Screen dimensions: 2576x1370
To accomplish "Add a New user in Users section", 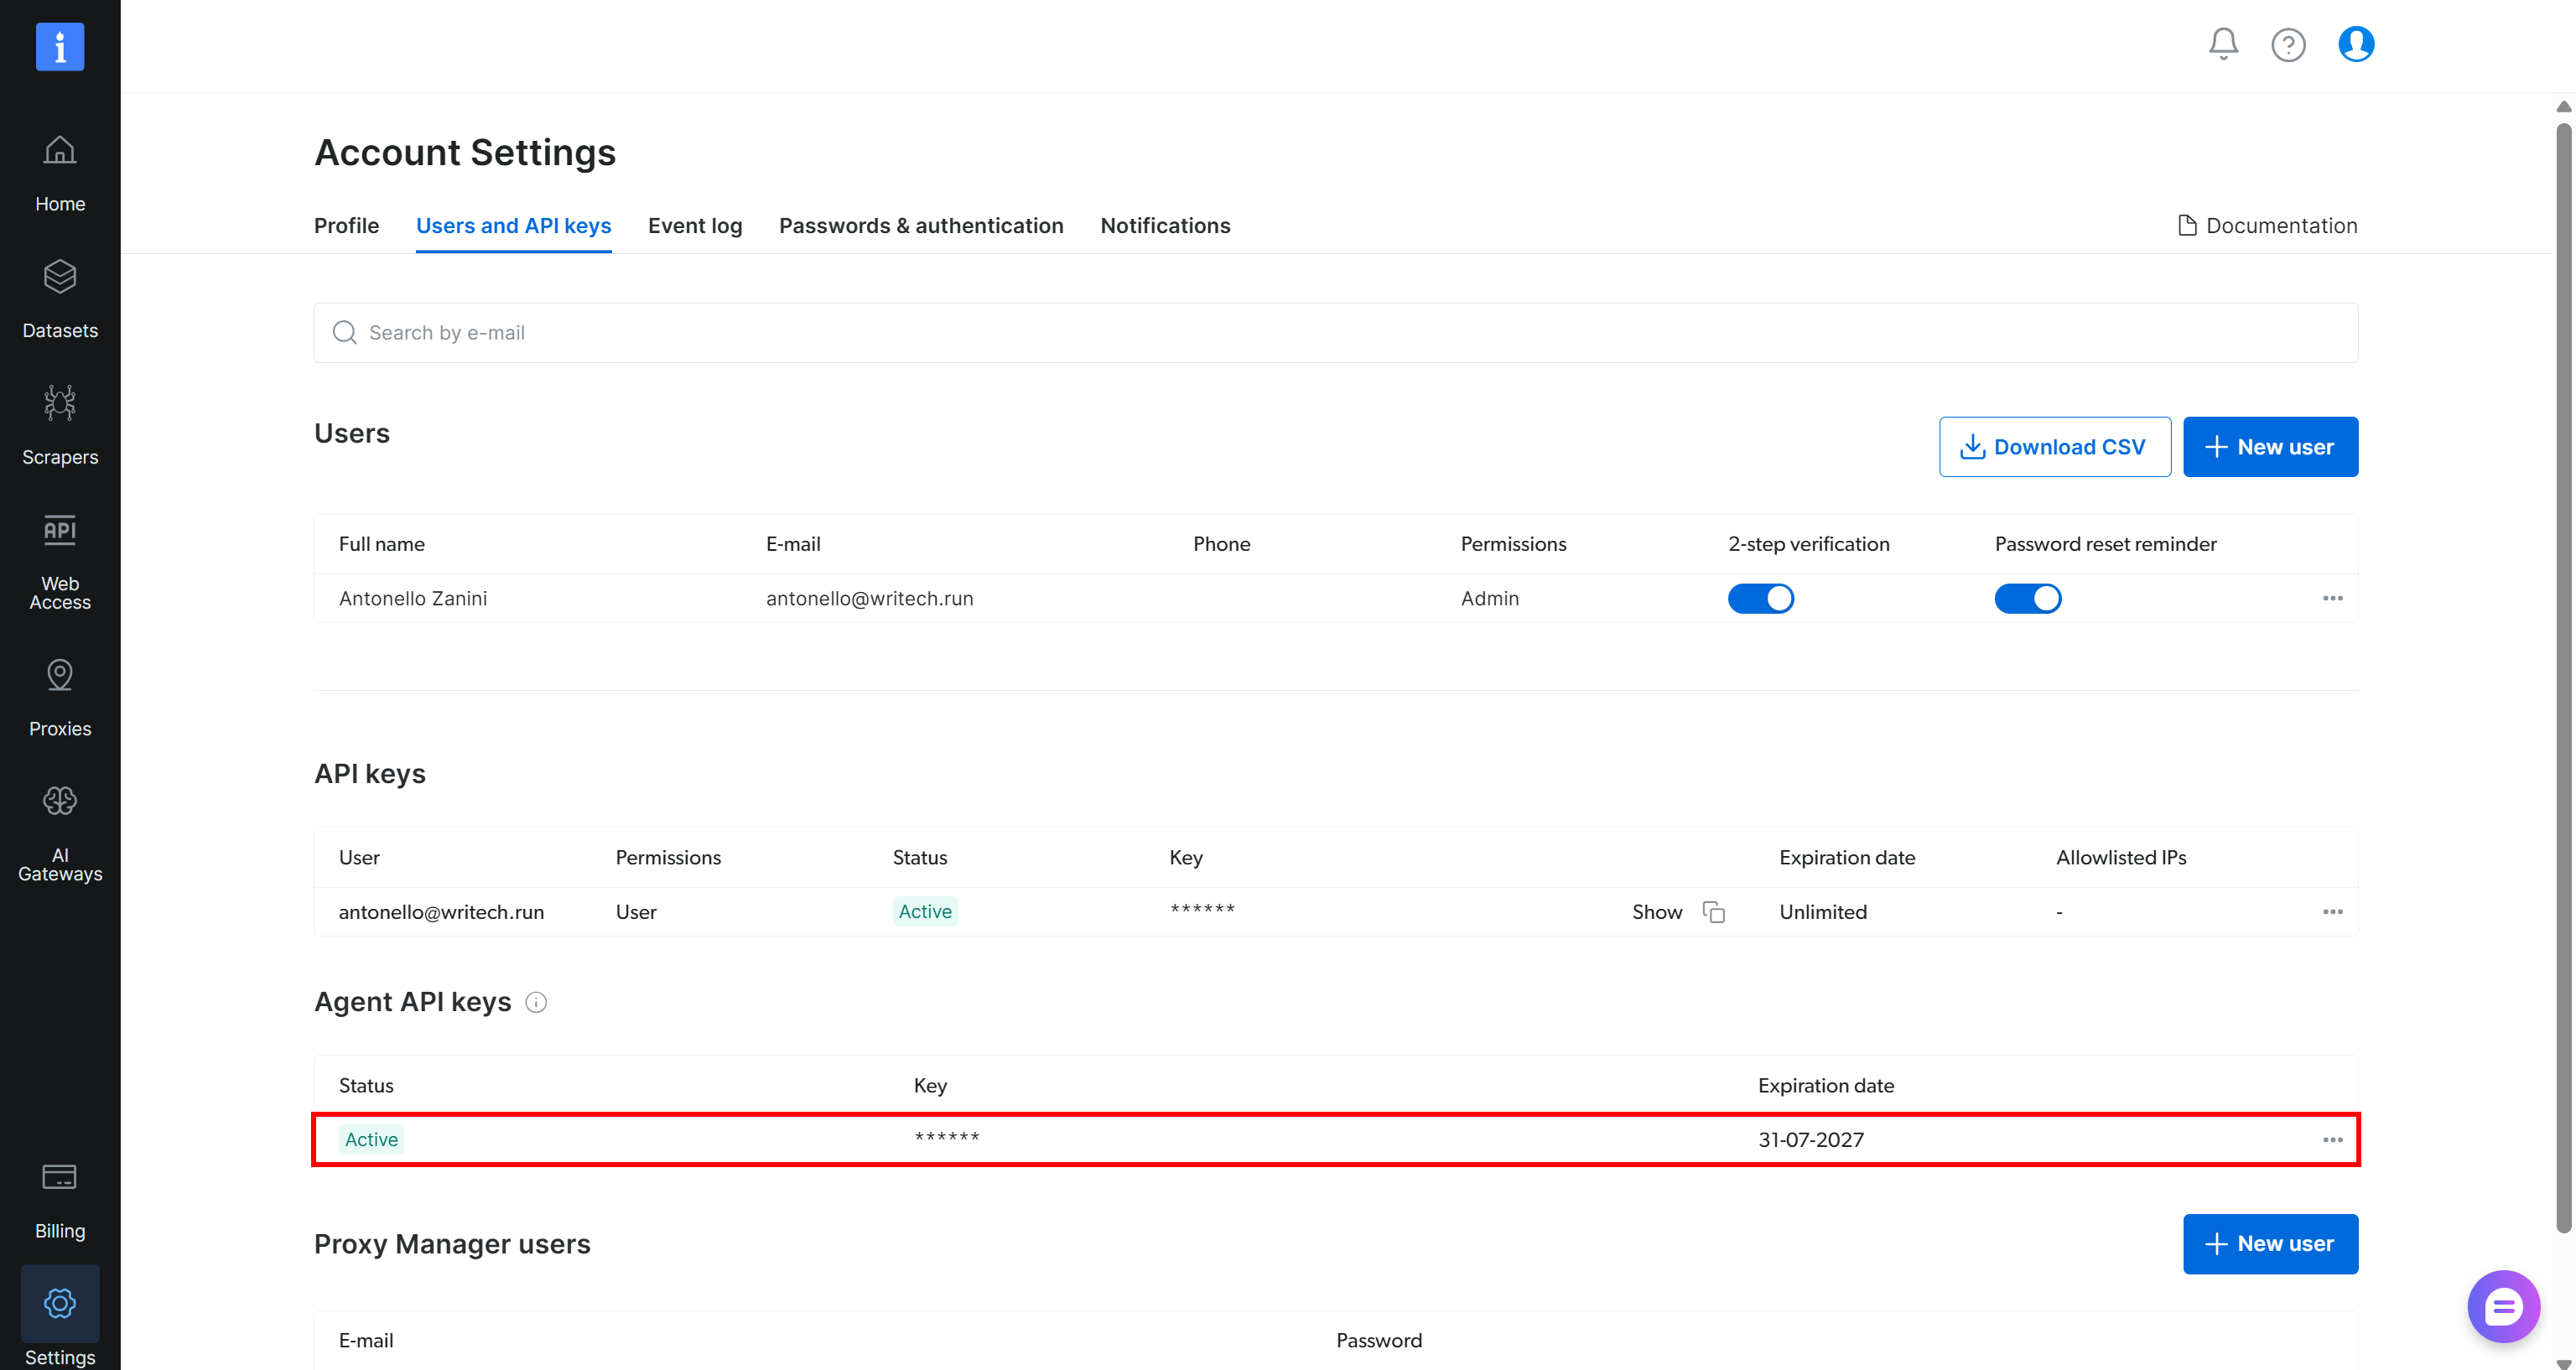I will 2271,447.
